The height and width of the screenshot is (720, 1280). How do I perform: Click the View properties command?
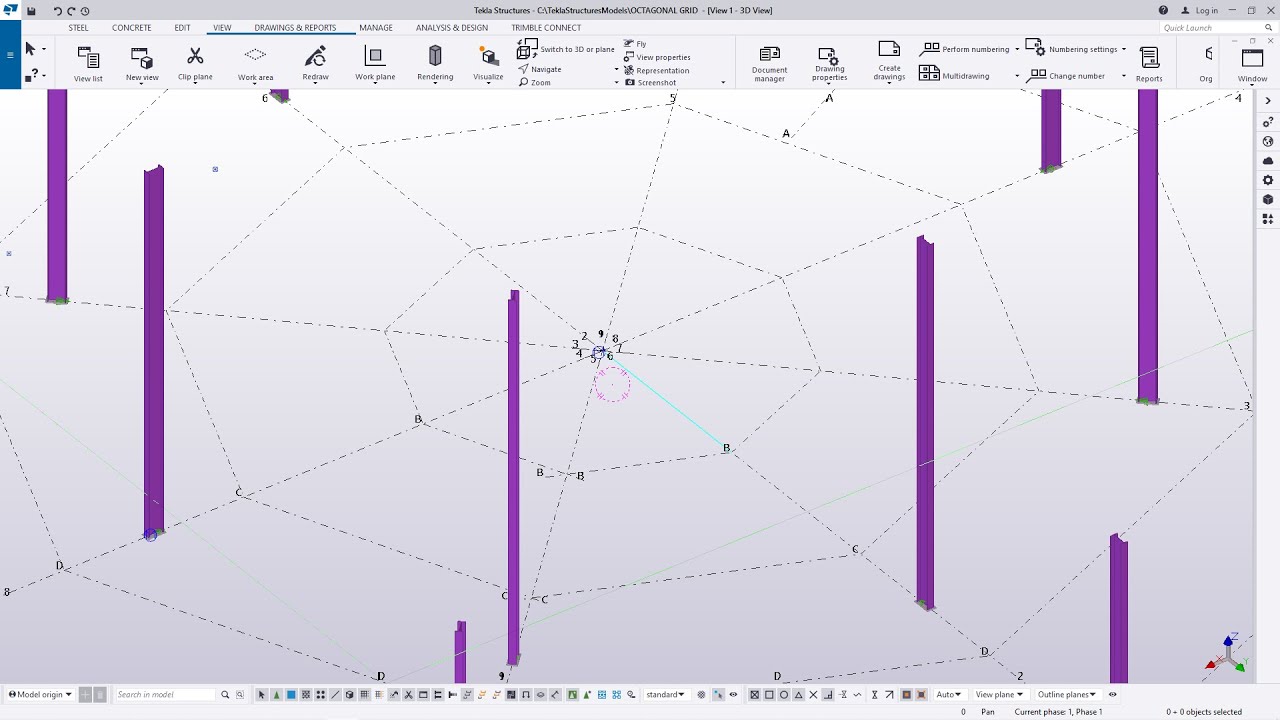click(x=657, y=57)
